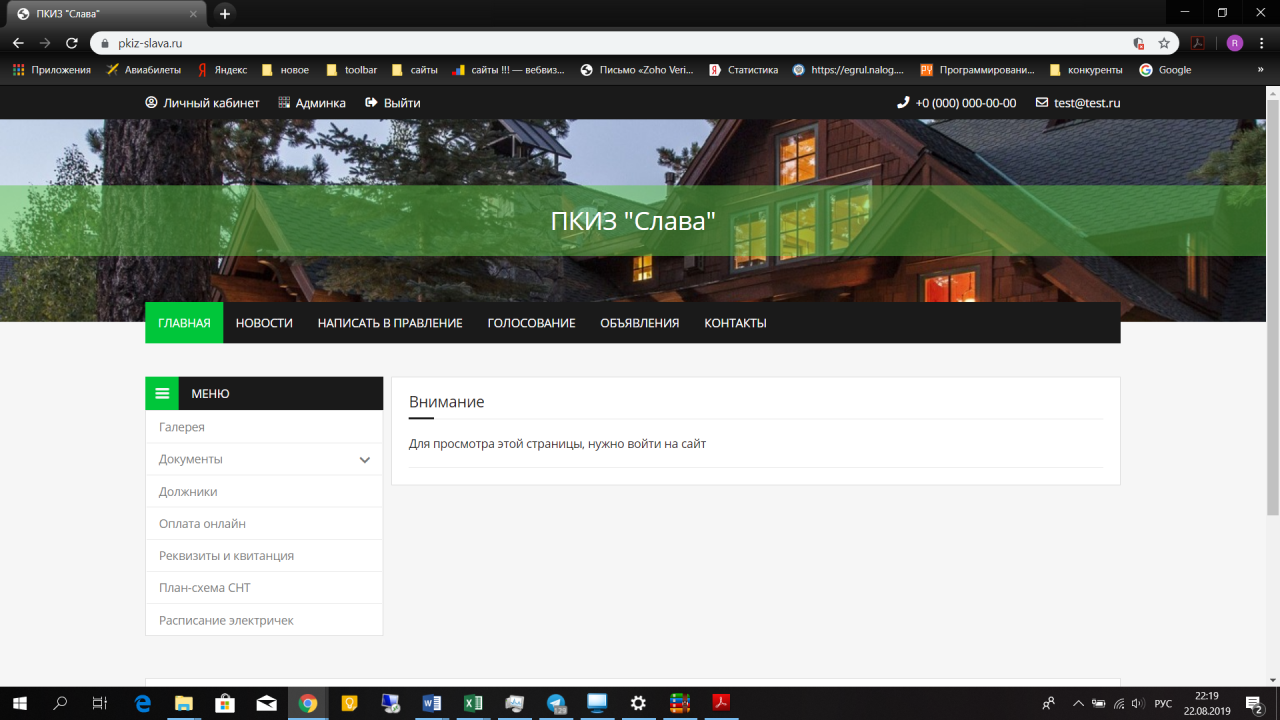Switch the РУС keyboard language indicator
Viewport: 1280px width, 720px height.
1163,703
